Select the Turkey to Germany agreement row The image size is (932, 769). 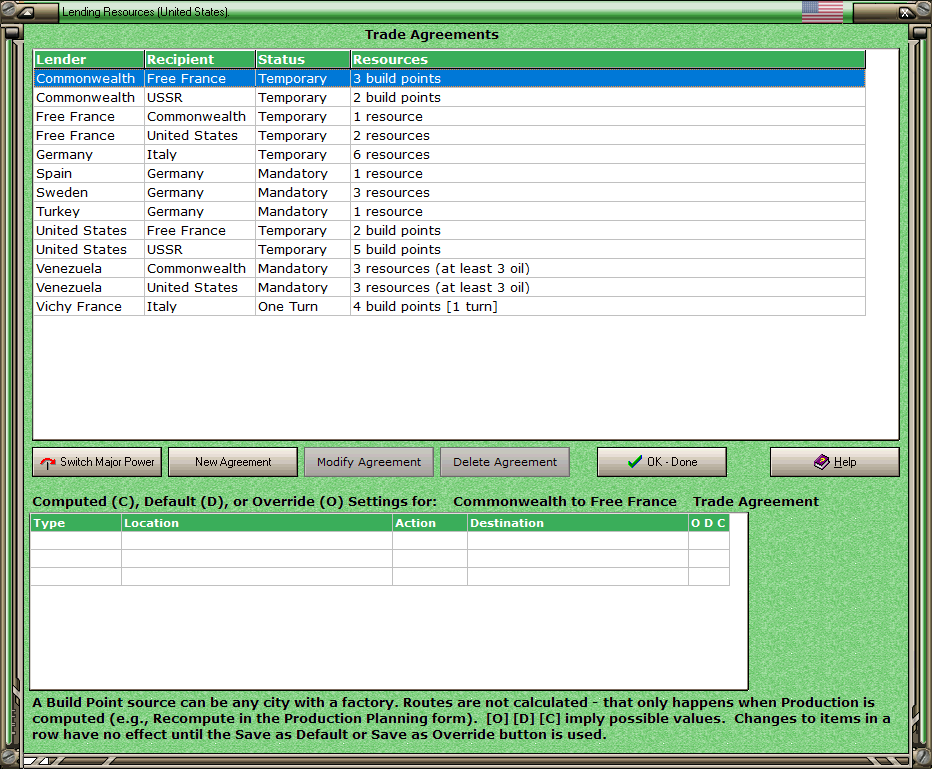(449, 212)
